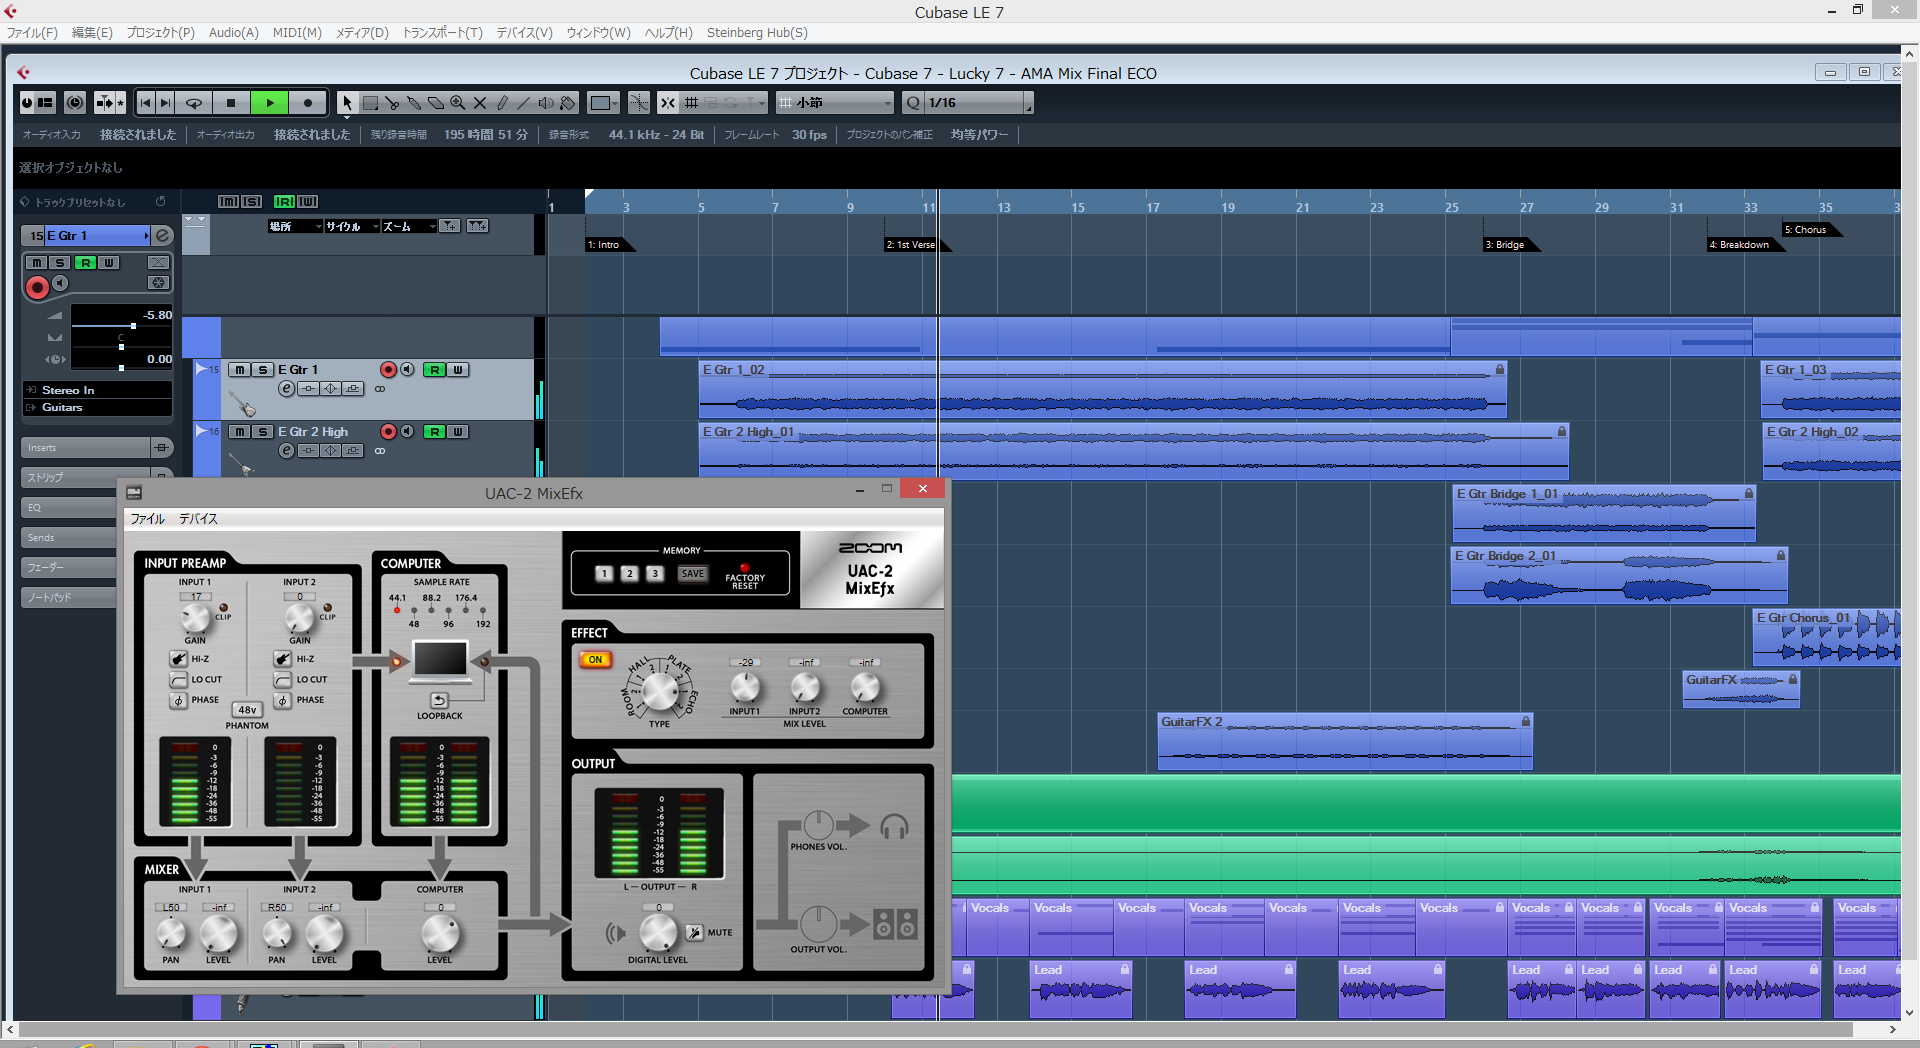Recall memory preset 1 in MixEfx
1920x1048 pixels.
[x=604, y=574]
